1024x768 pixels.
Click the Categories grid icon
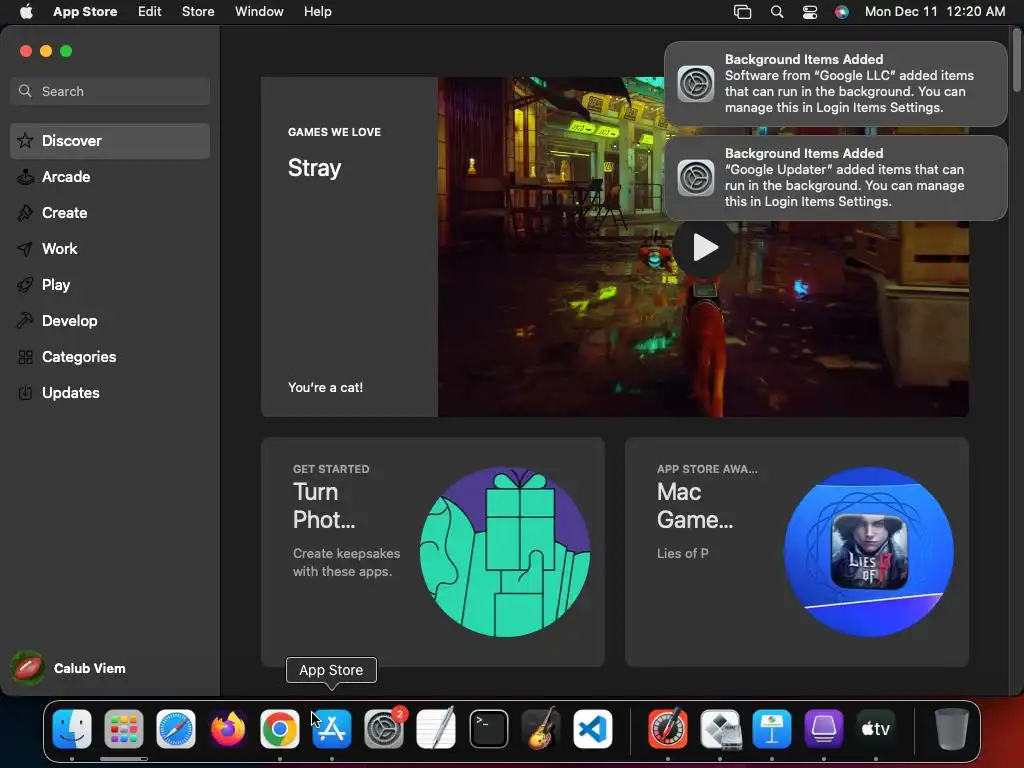[25, 357]
